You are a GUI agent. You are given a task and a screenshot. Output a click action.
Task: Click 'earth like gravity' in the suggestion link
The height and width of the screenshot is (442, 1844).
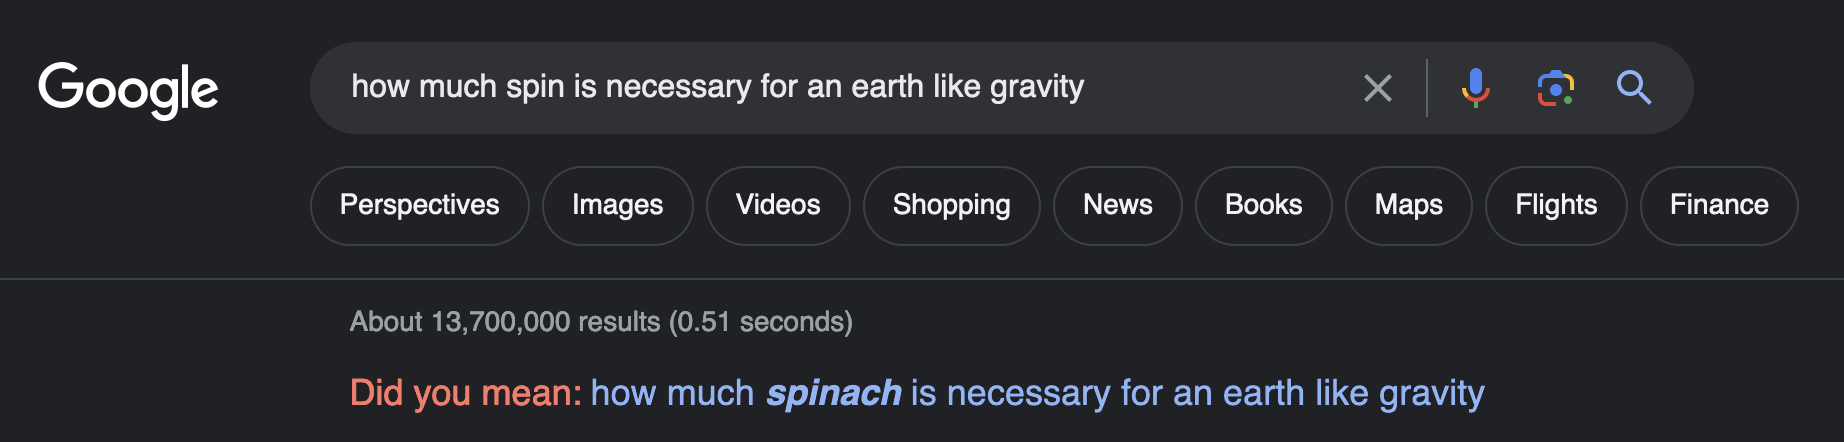(1354, 394)
